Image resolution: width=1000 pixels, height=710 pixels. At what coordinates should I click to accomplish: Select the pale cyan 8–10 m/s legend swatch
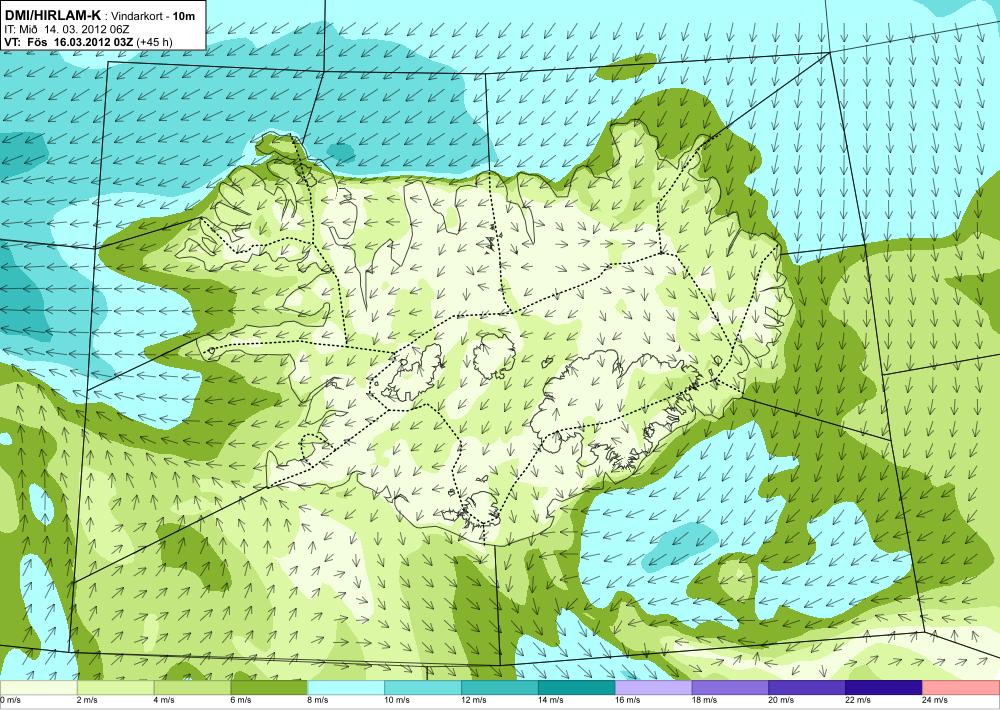click(346, 687)
